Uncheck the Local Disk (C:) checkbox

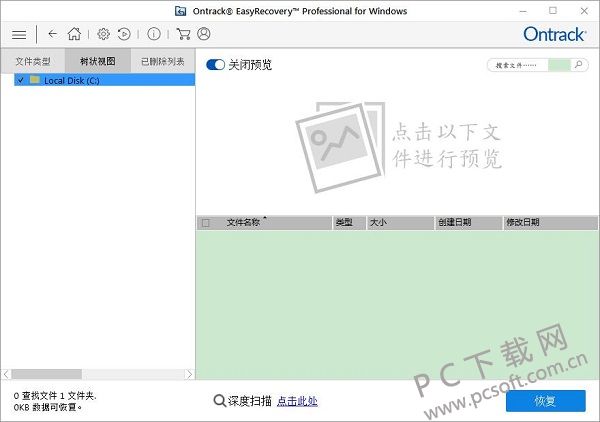tap(21, 80)
